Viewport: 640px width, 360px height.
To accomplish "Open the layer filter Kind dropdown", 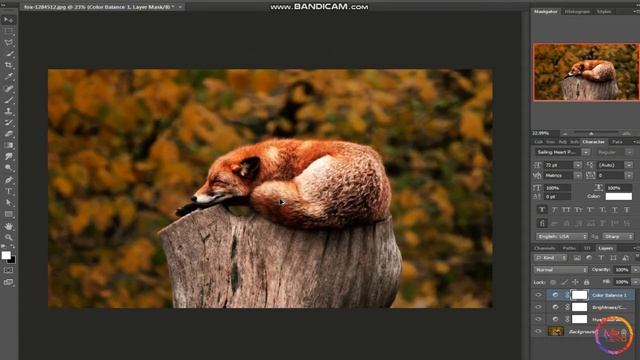I will pyautogui.click(x=550, y=258).
